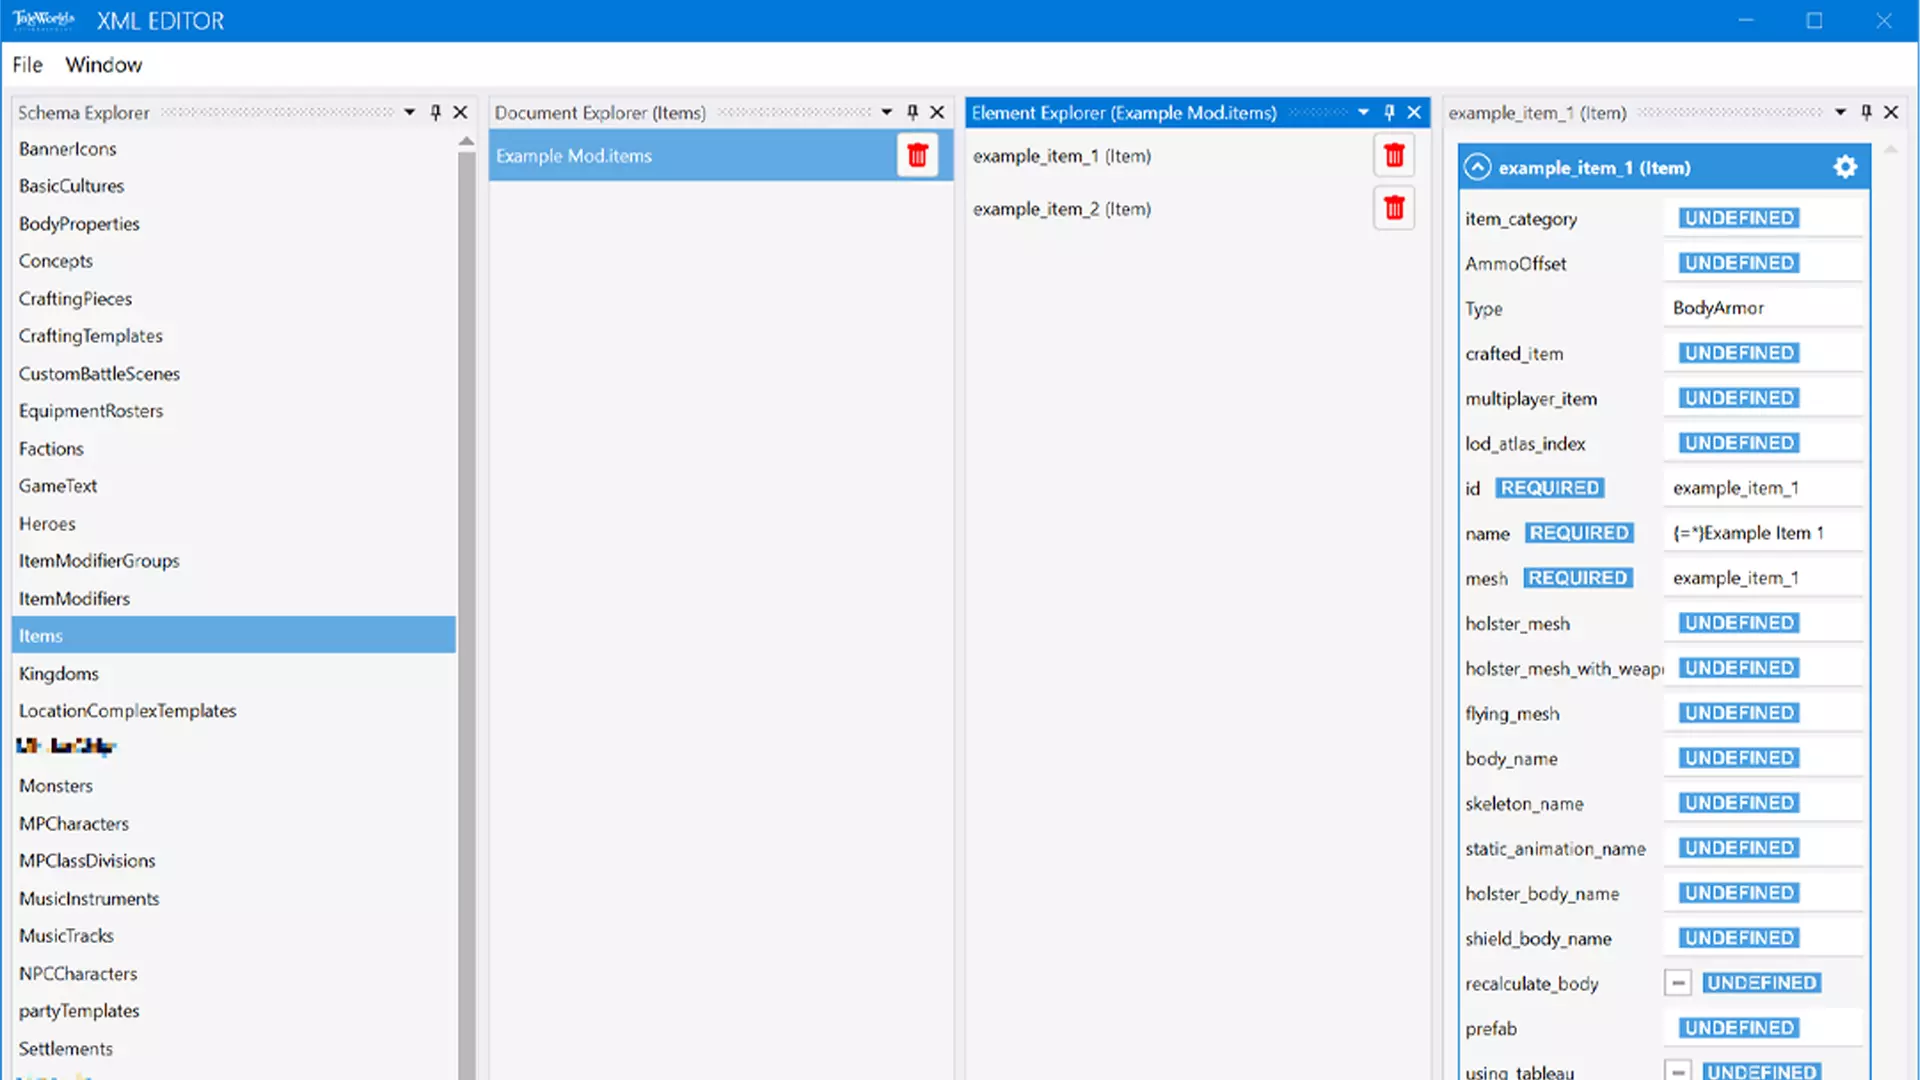This screenshot has height=1080, width=1920.
Task: Click trash icon for example_item_2
Action: (x=1394, y=208)
